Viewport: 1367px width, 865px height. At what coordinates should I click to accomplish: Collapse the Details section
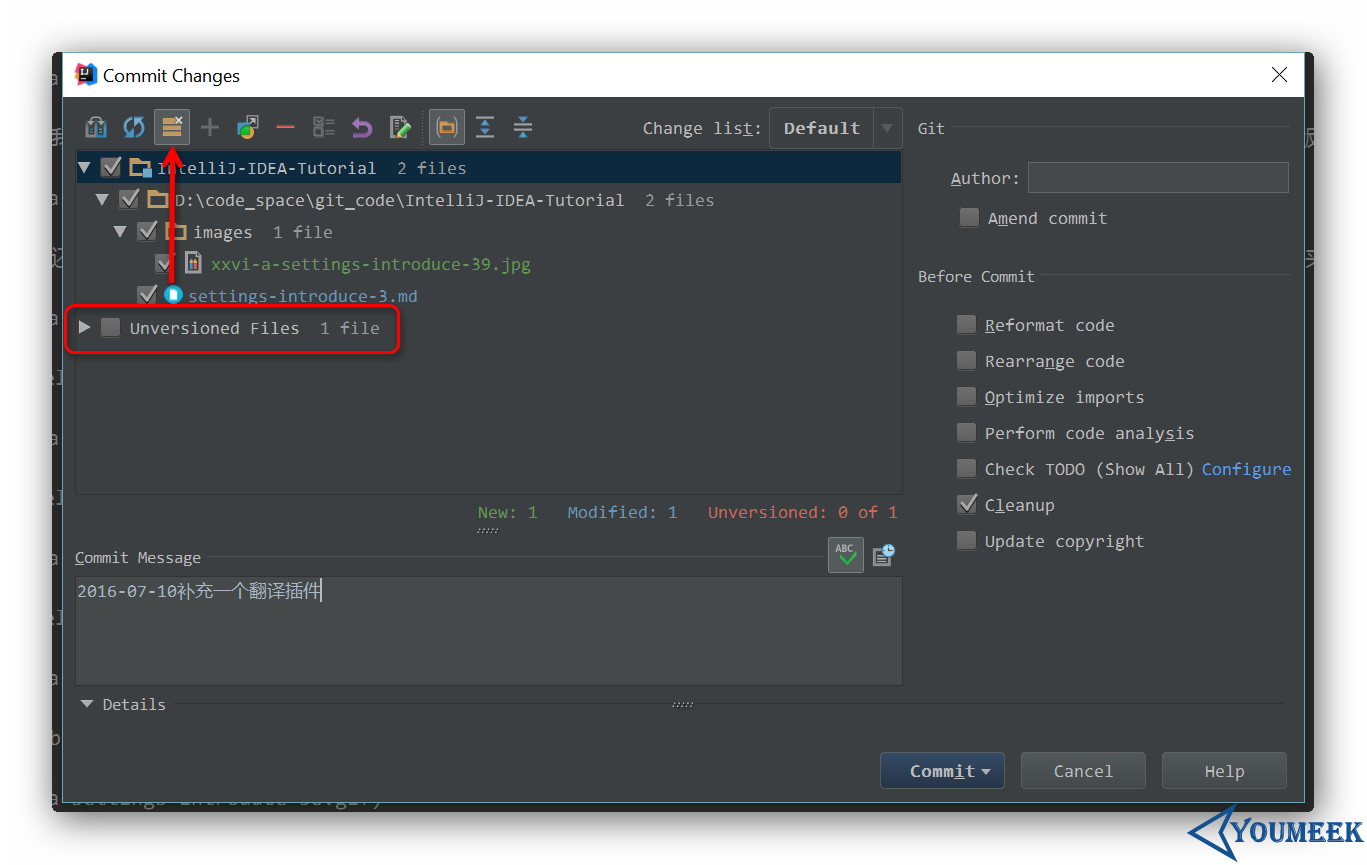(x=87, y=704)
